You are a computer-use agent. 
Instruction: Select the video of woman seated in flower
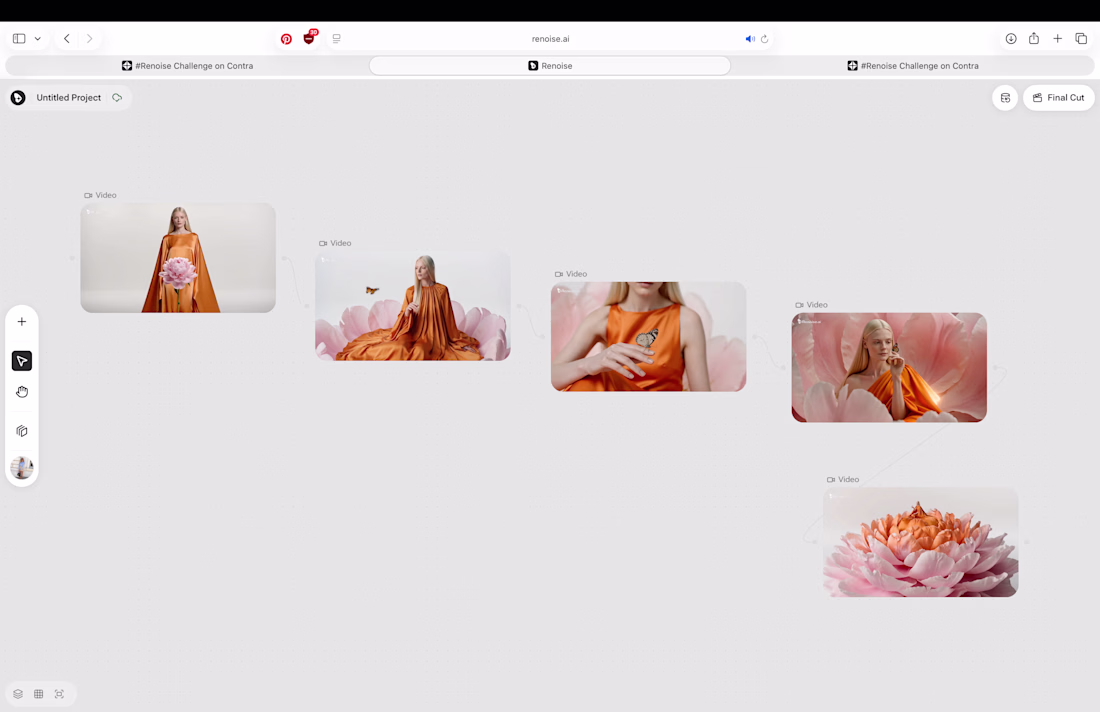412,306
